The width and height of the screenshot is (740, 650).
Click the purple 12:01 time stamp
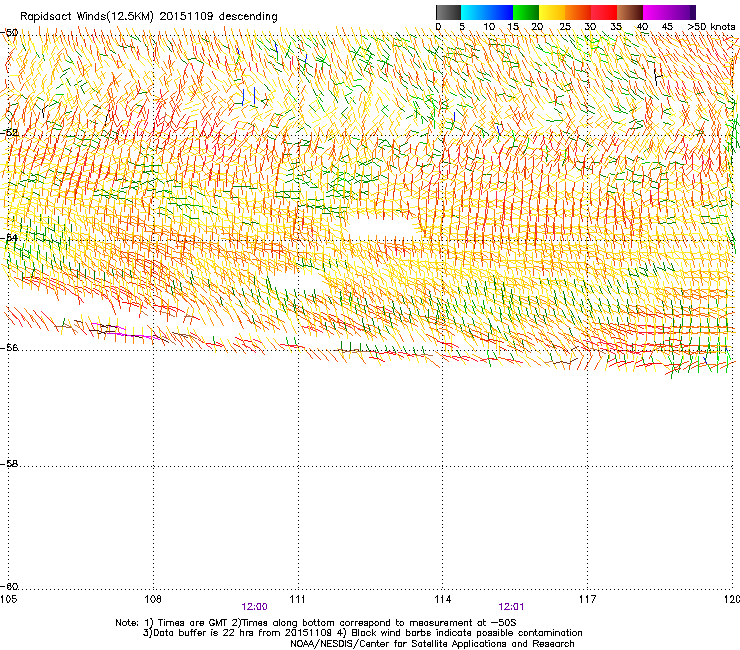511,607
